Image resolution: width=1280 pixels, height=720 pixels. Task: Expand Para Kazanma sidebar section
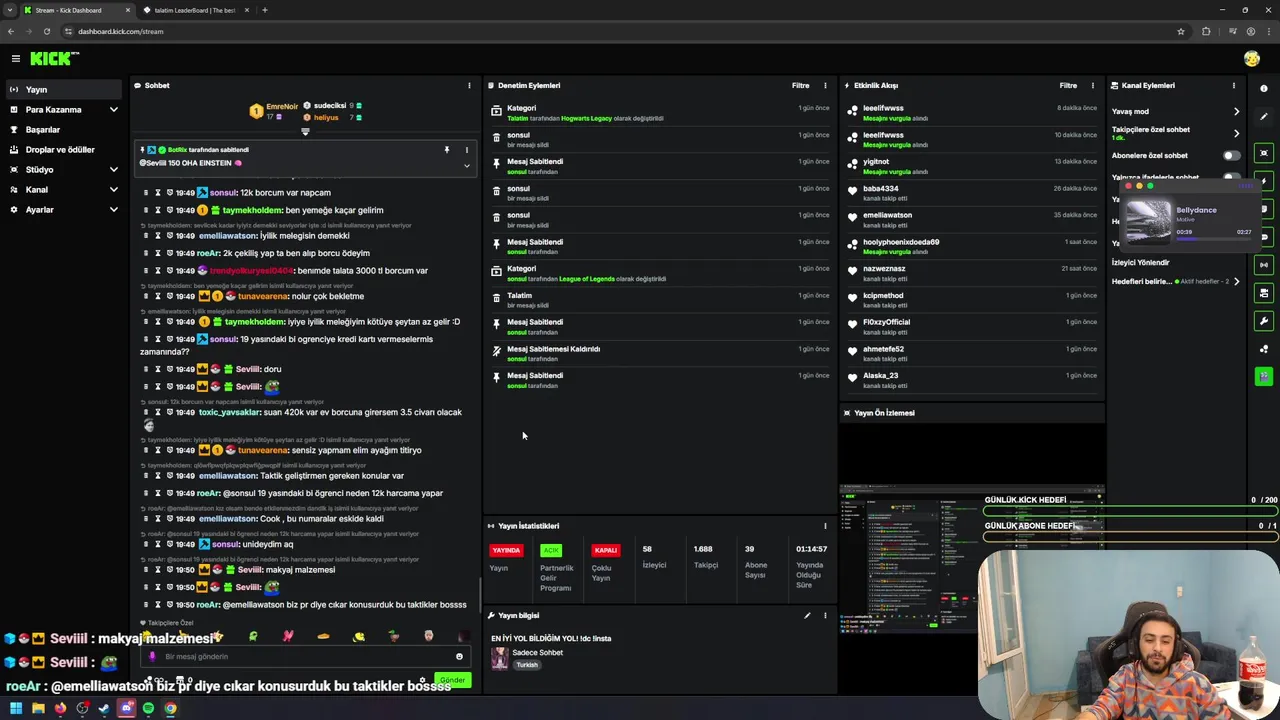(x=113, y=110)
